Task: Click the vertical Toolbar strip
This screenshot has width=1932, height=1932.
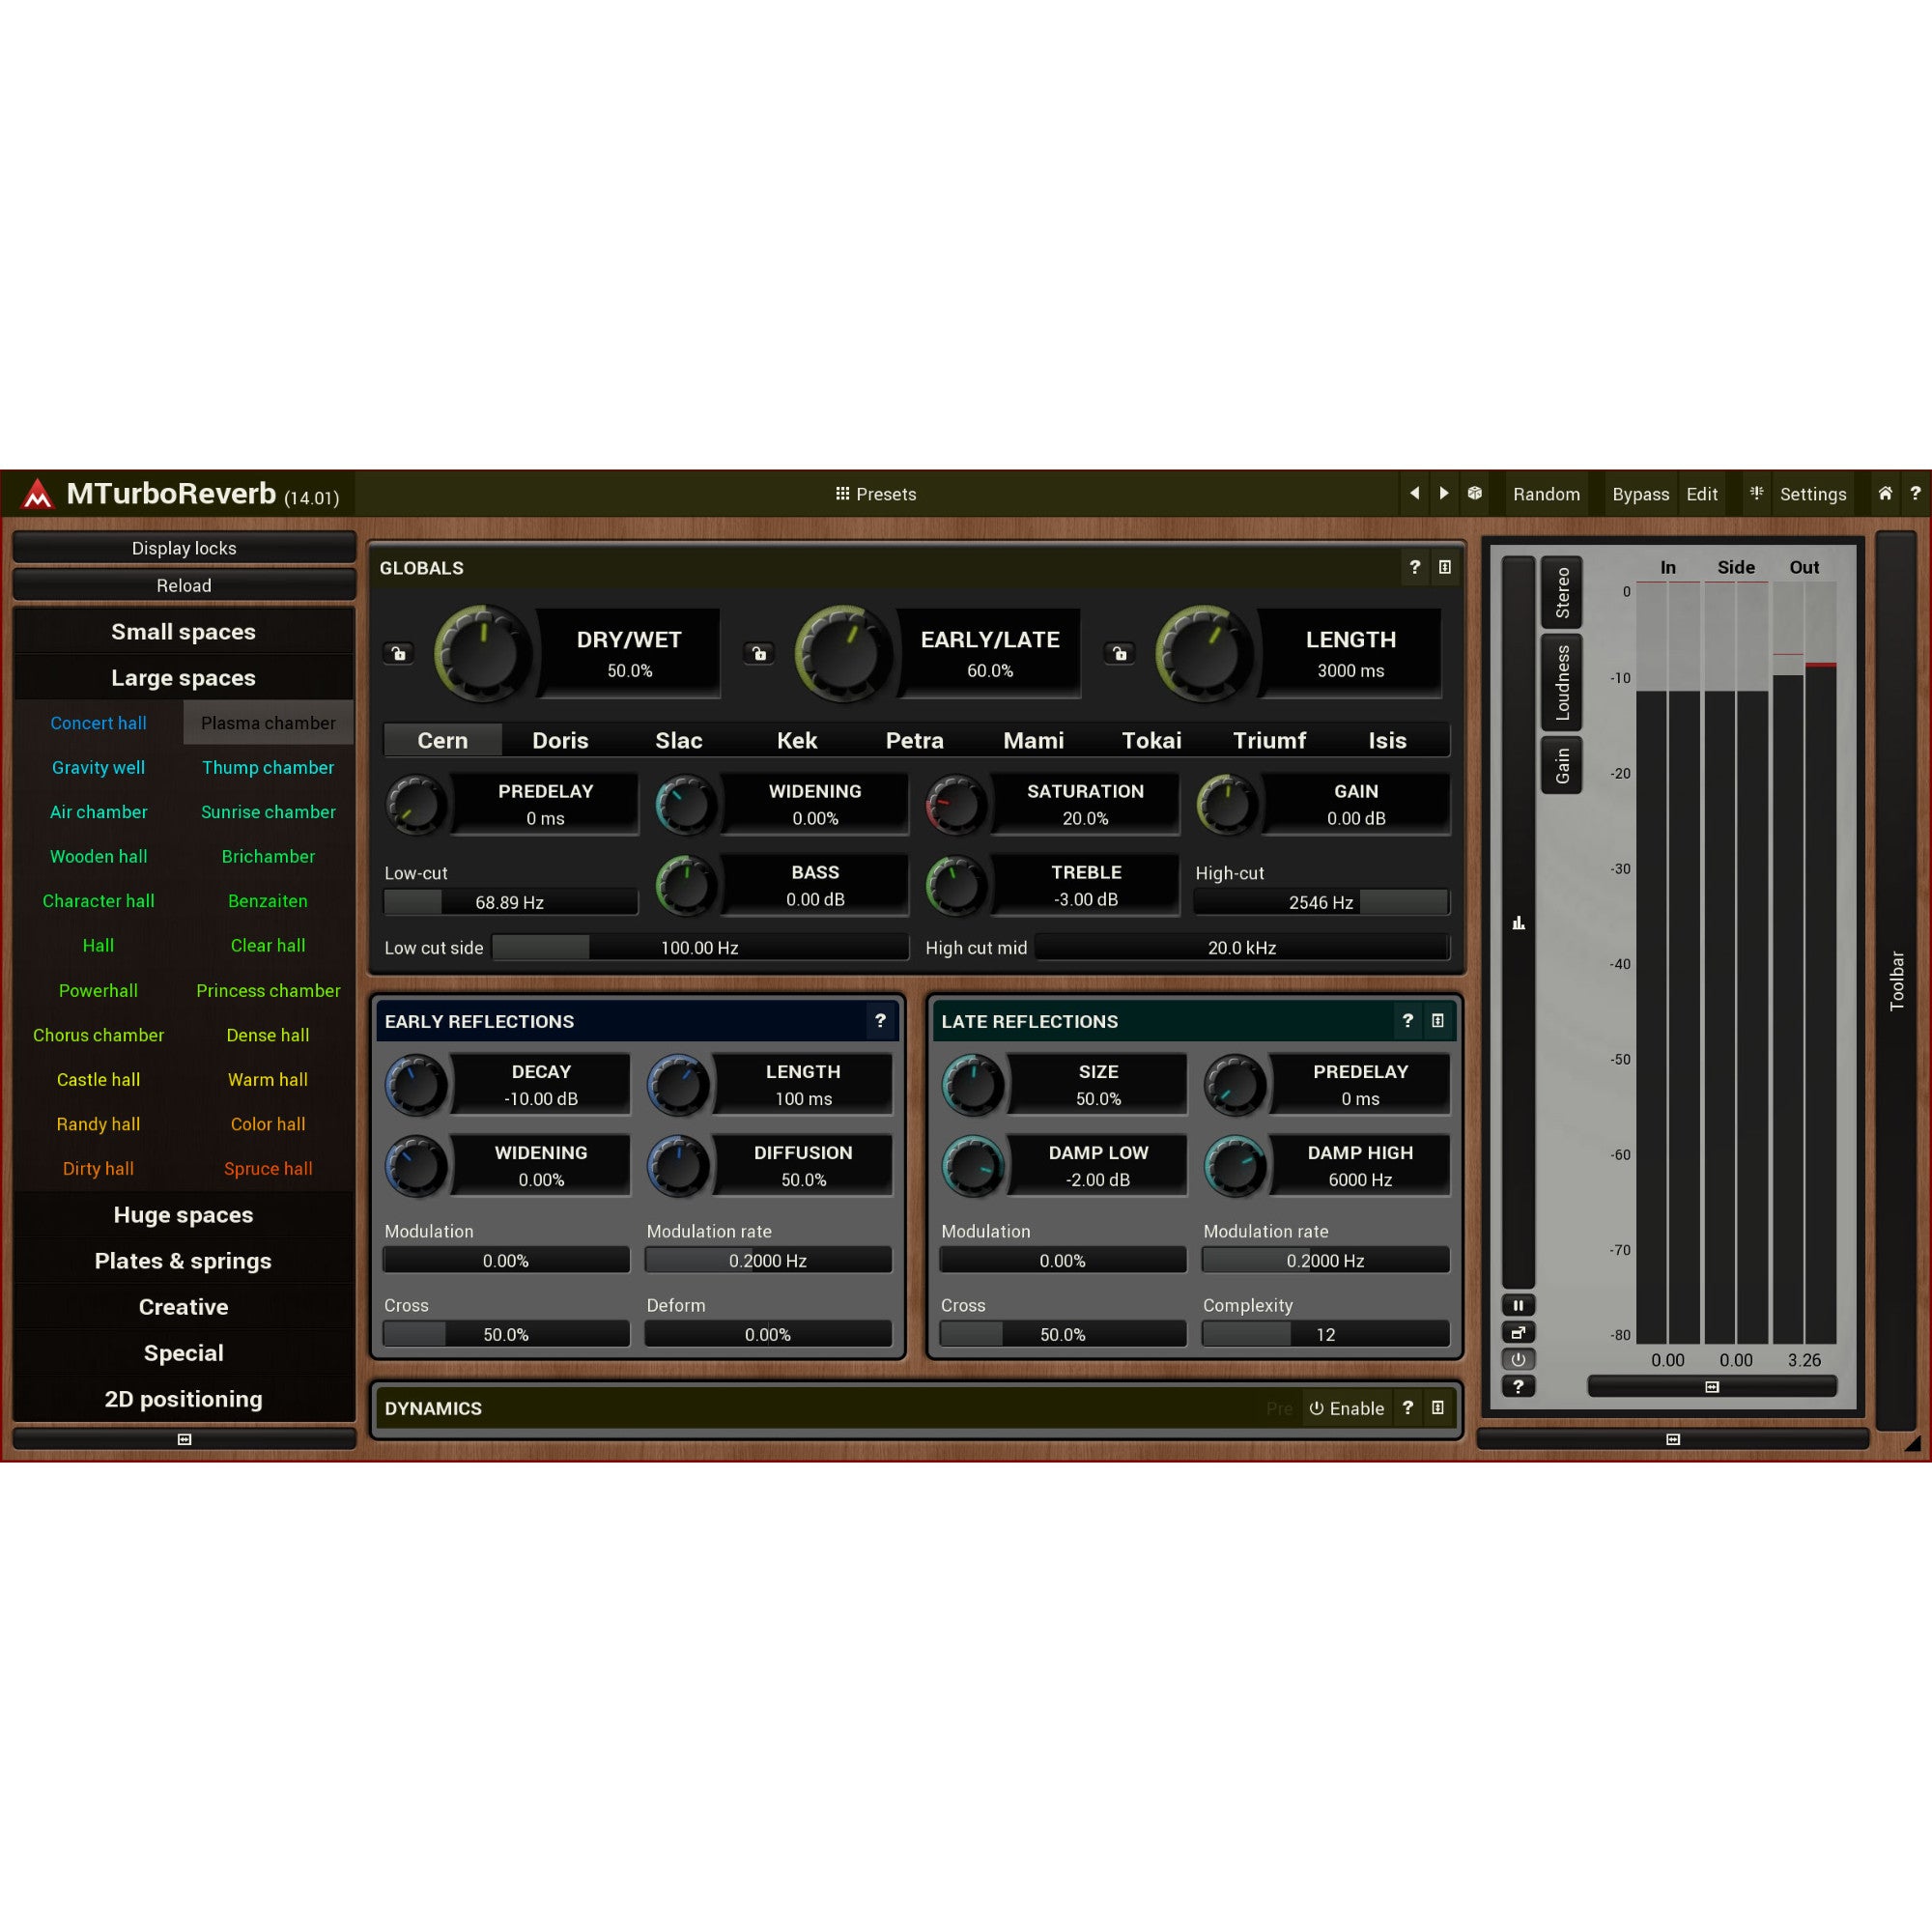Action: pyautogui.click(x=1896, y=981)
